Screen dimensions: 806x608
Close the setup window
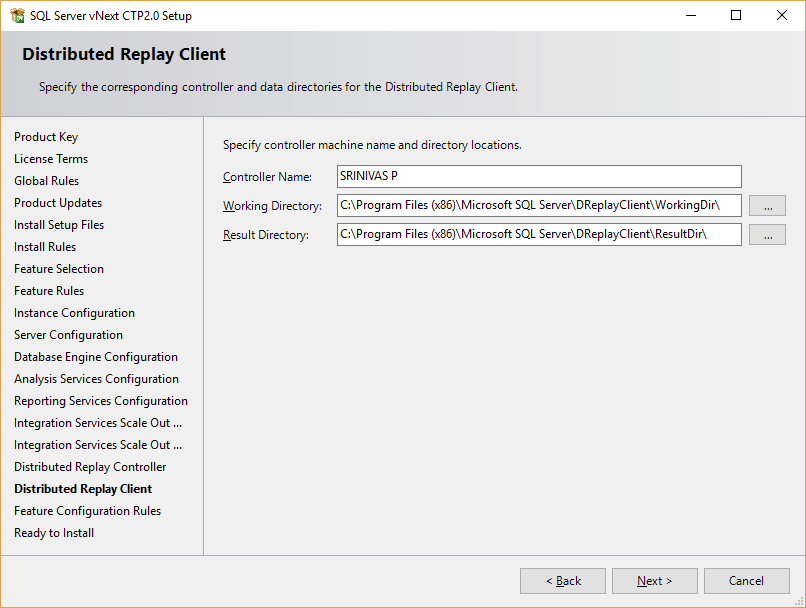pos(782,15)
